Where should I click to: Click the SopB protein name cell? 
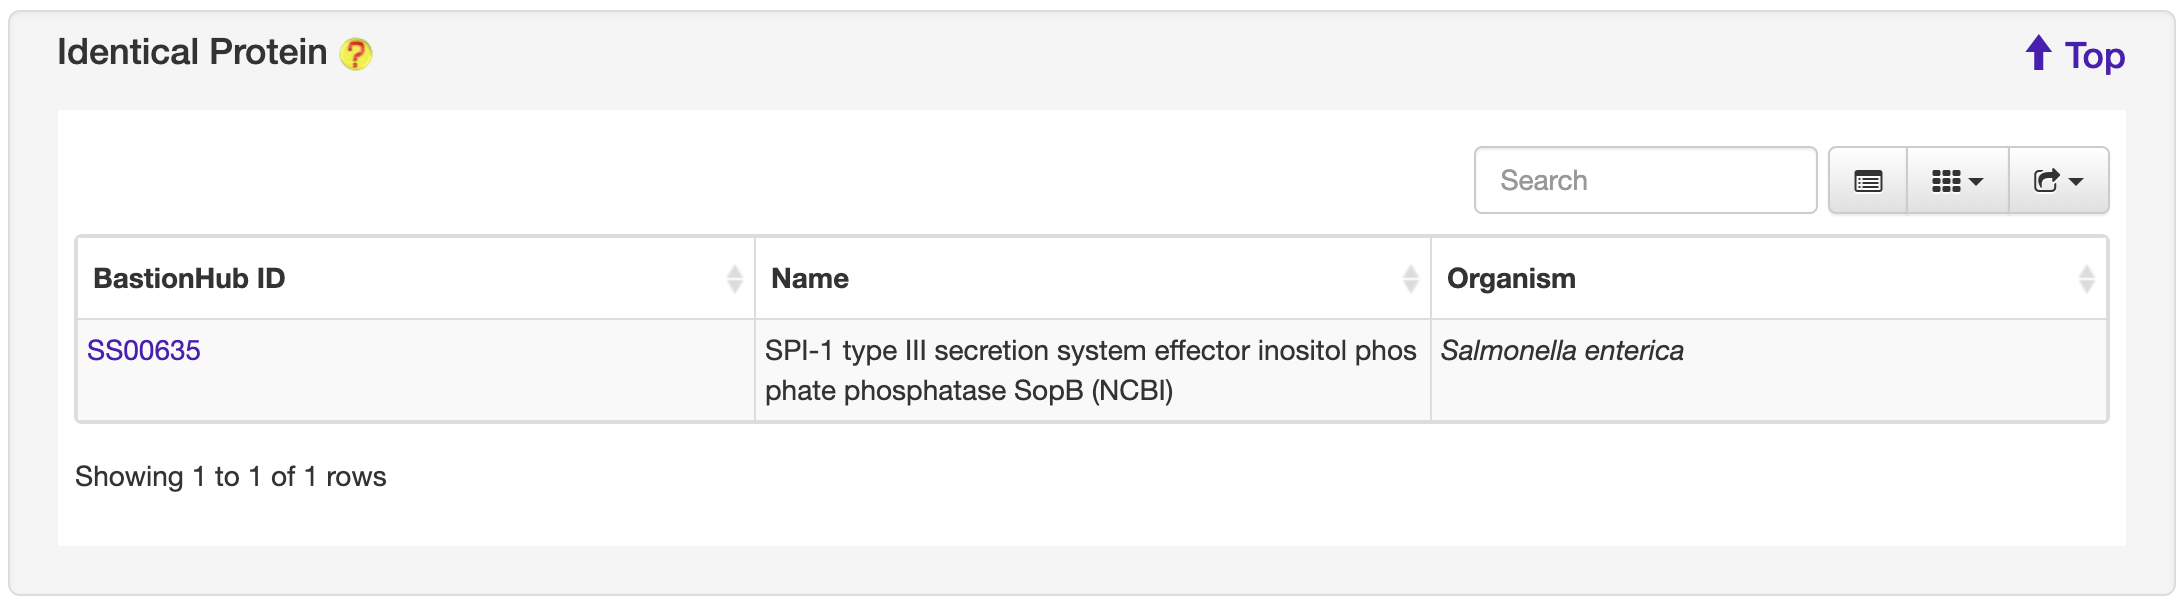[1090, 370]
